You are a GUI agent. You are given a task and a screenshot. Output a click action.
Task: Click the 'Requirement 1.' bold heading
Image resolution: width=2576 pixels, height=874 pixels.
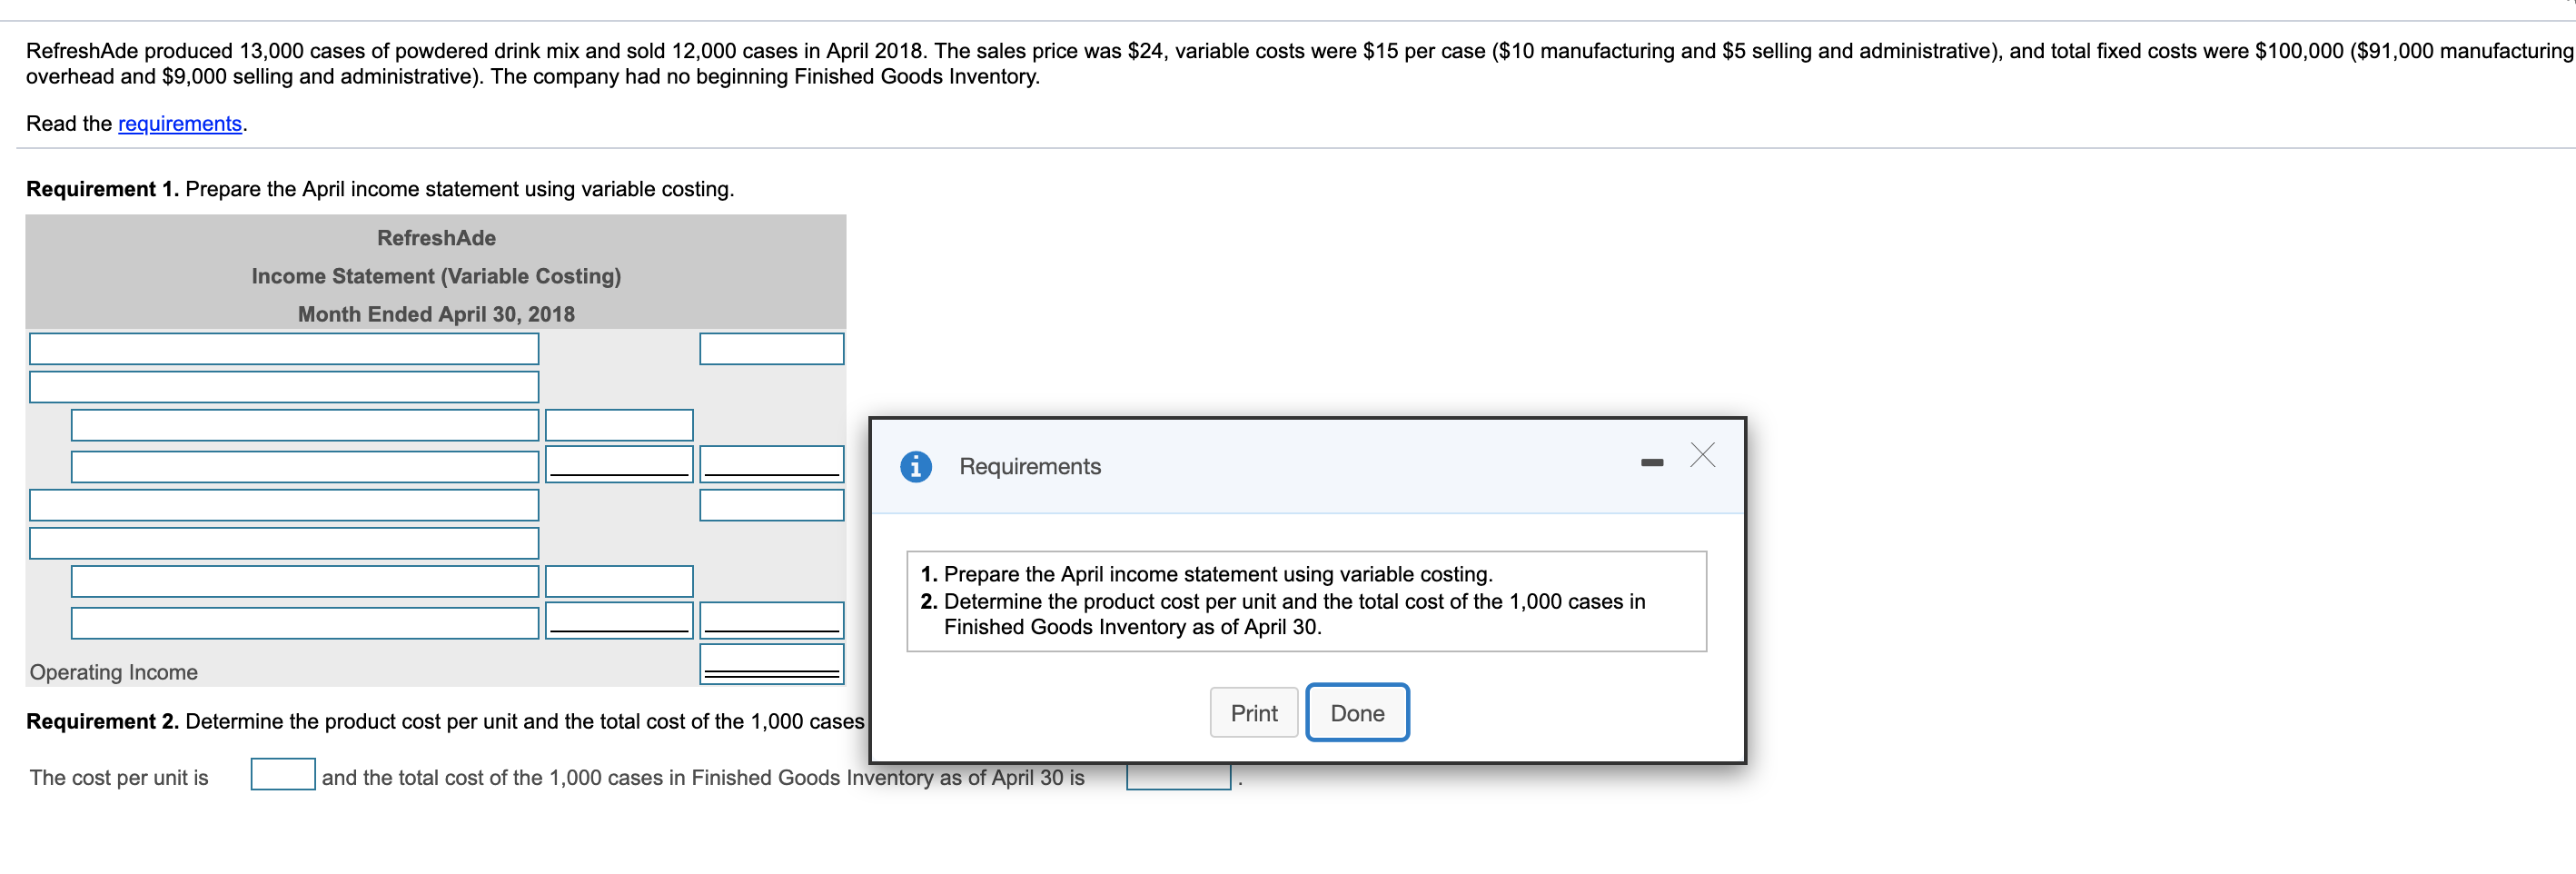point(102,189)
